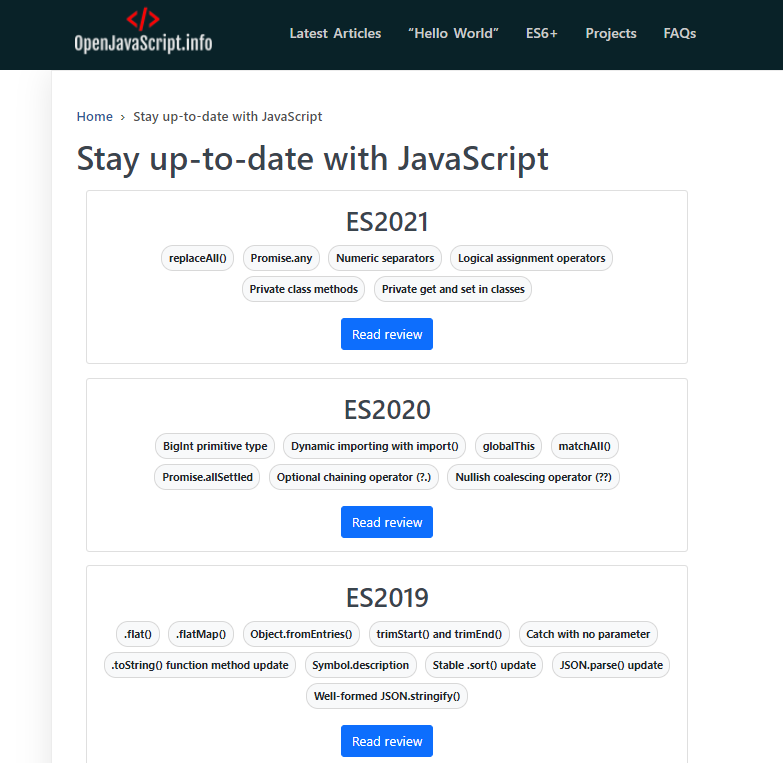Select JSON.parse() update tag
Viewport: 783px width, 781px height.
coord(611,665)
